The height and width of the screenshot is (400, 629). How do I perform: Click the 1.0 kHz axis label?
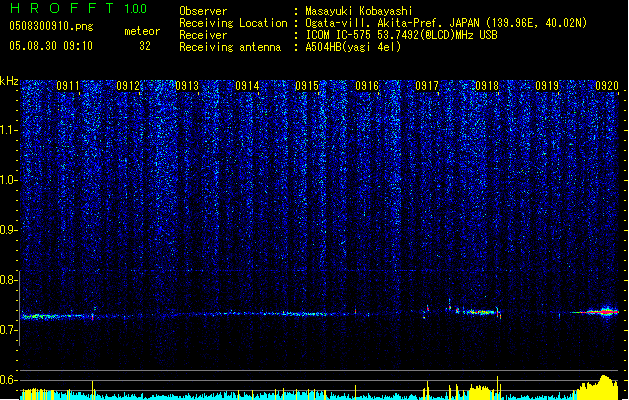[9, 180]
